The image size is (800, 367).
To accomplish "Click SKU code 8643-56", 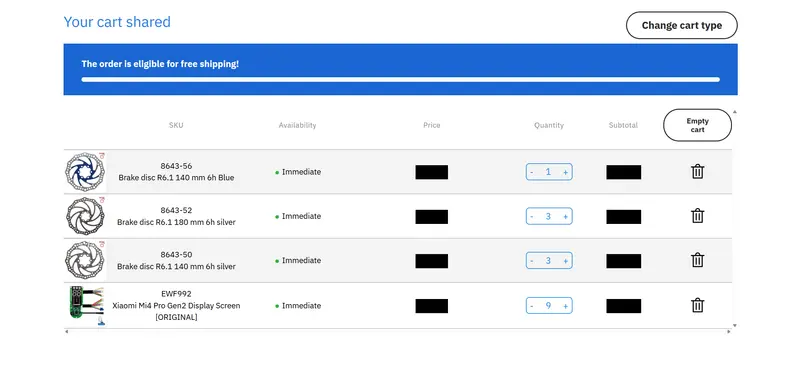I will click(176, 166).
